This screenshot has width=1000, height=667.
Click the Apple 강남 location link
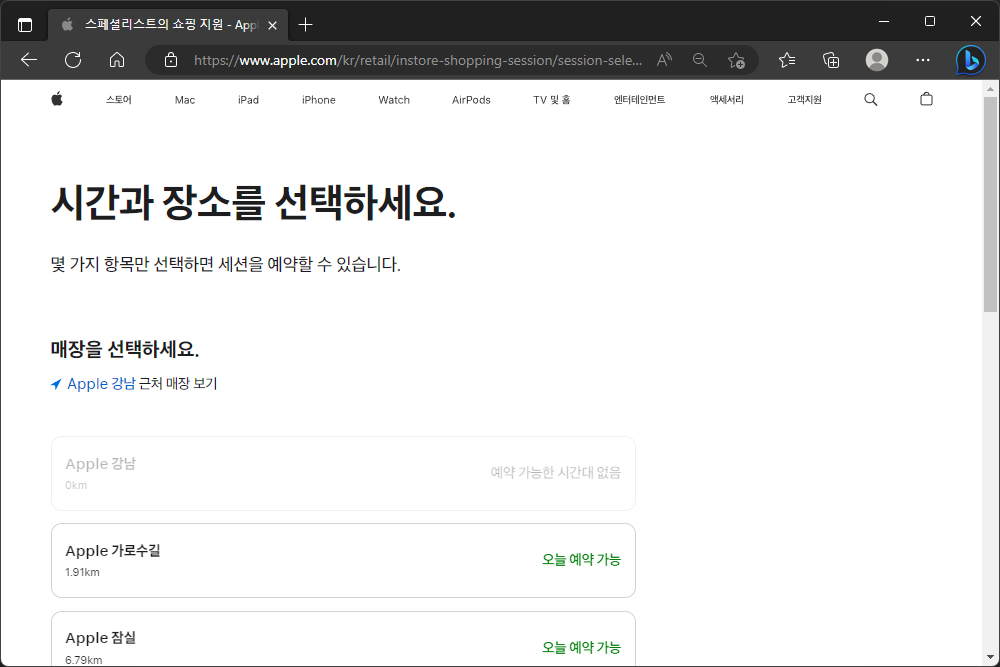point(101,384)
